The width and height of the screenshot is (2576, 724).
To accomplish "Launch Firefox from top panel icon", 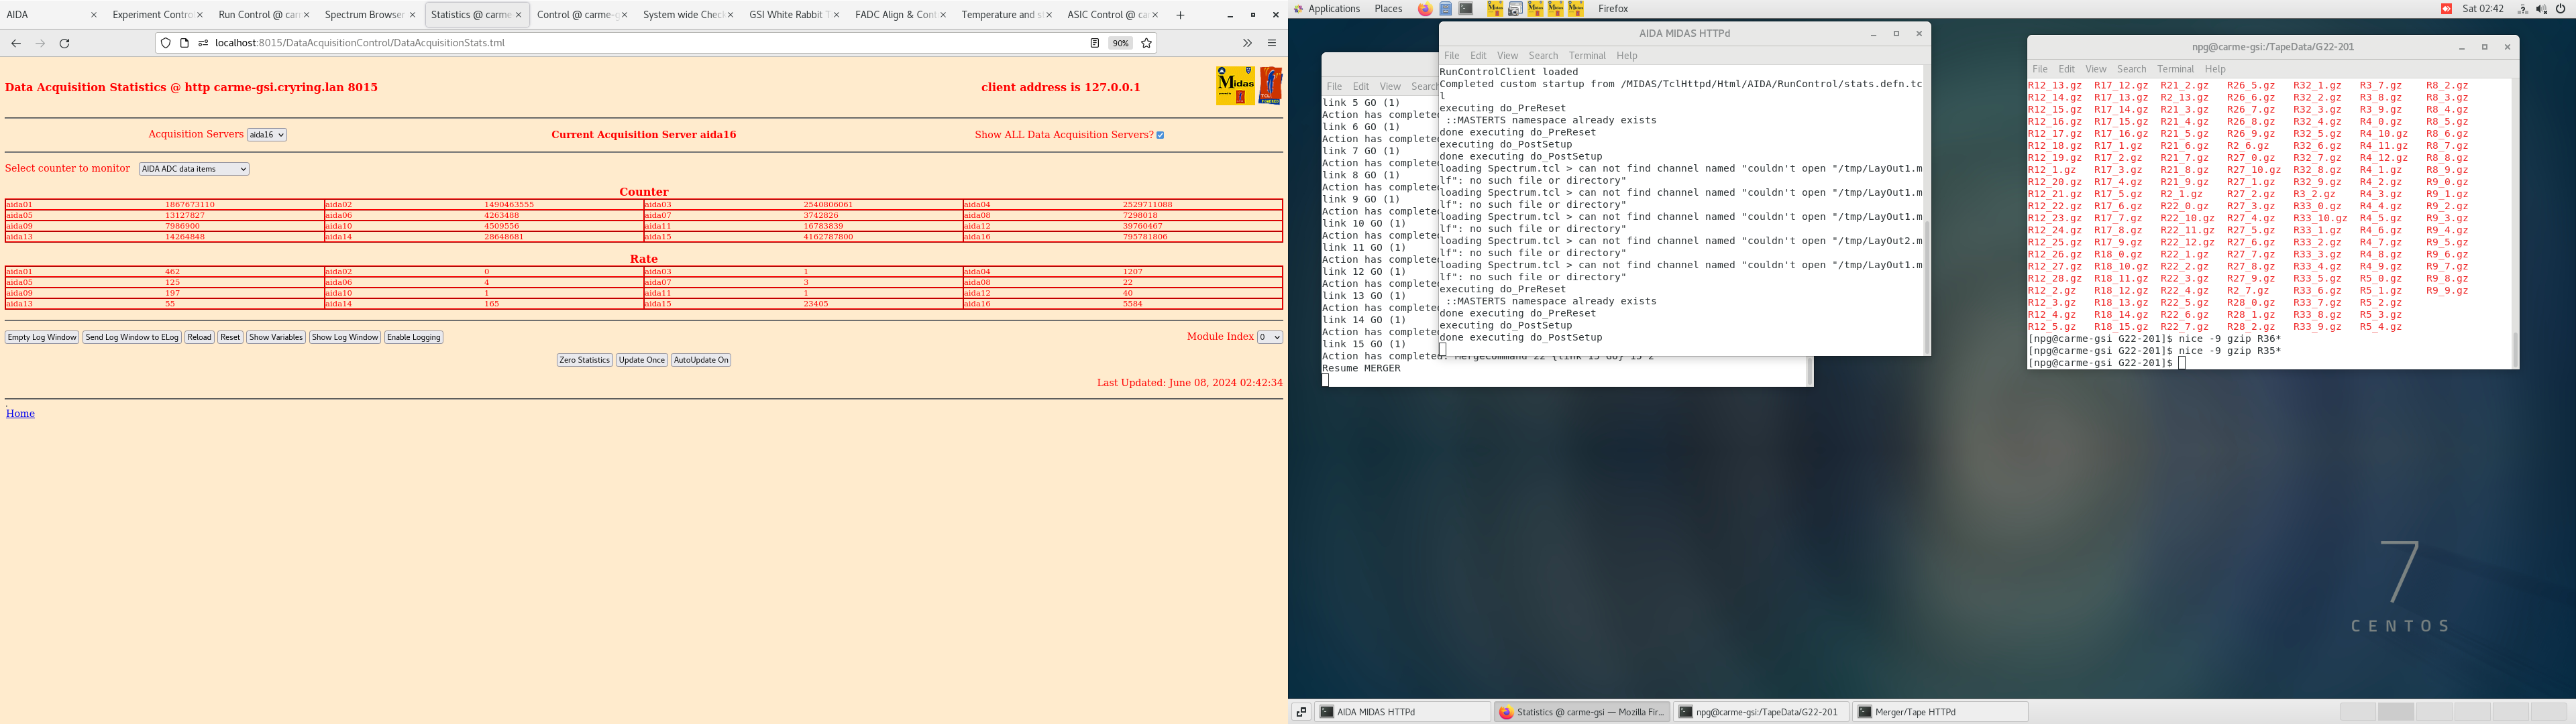I will tap(1425, 9).
